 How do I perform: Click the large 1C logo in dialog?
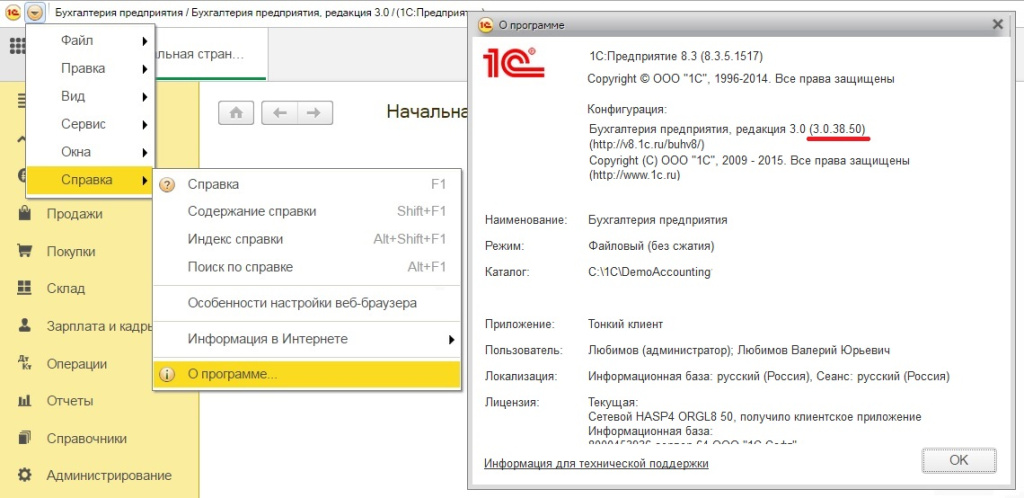click(513, 63)
